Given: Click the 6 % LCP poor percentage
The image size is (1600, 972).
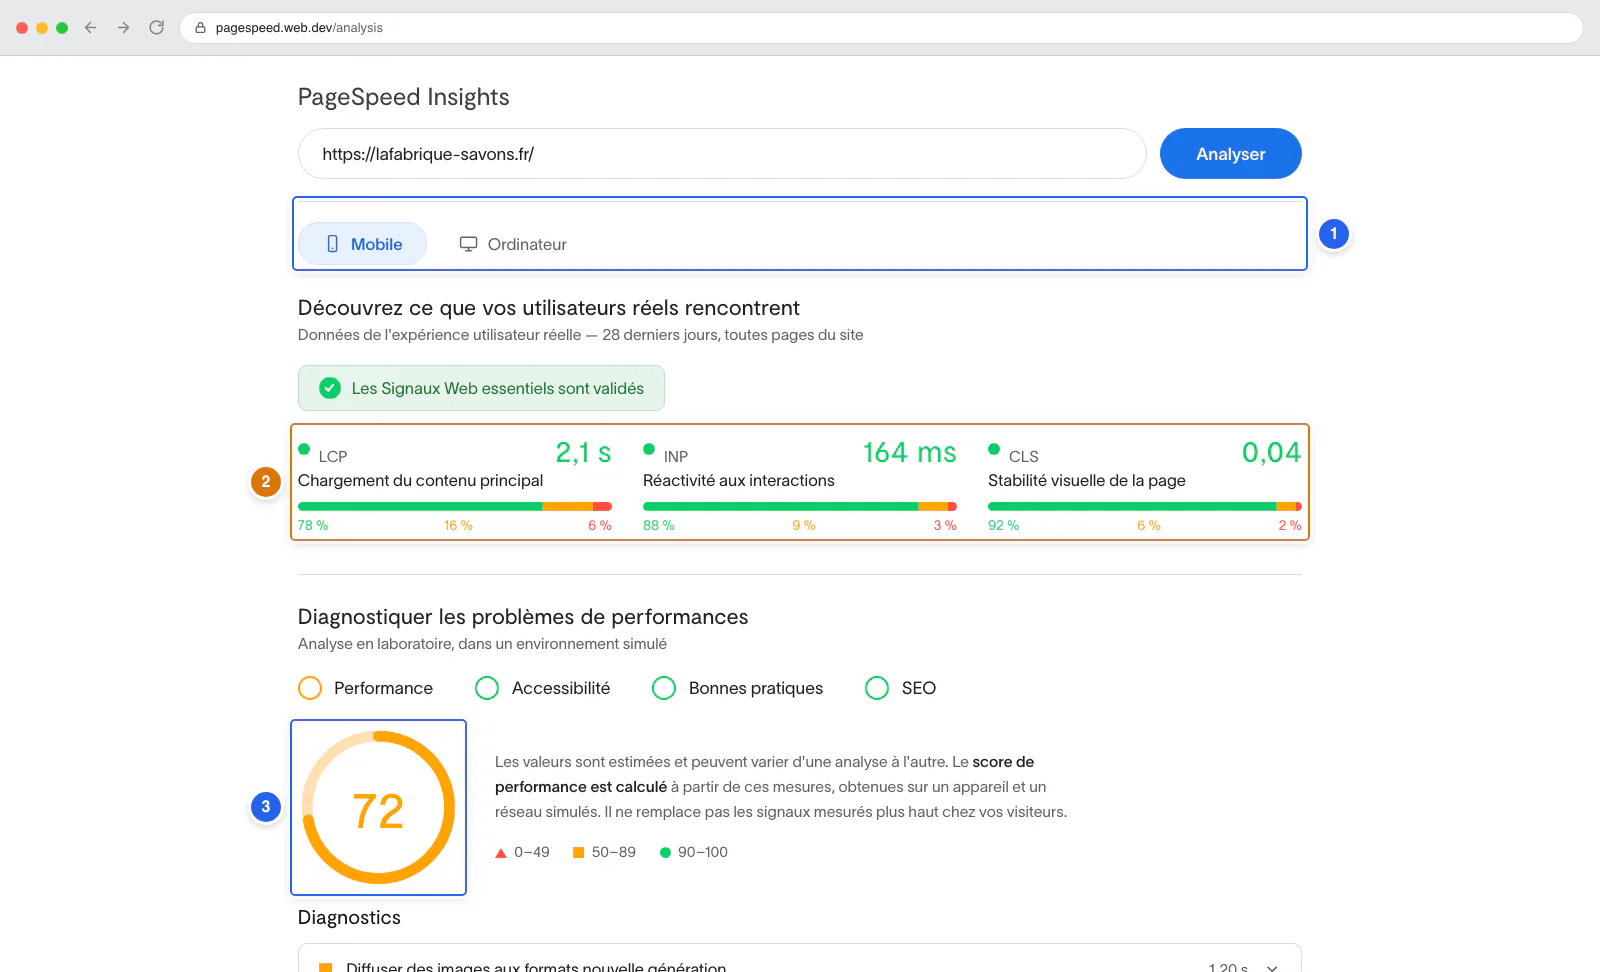Looking at the screenshot, I should (600, 525).
